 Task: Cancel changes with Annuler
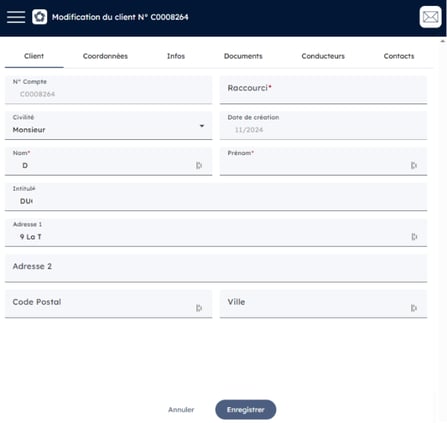point(181,410)
